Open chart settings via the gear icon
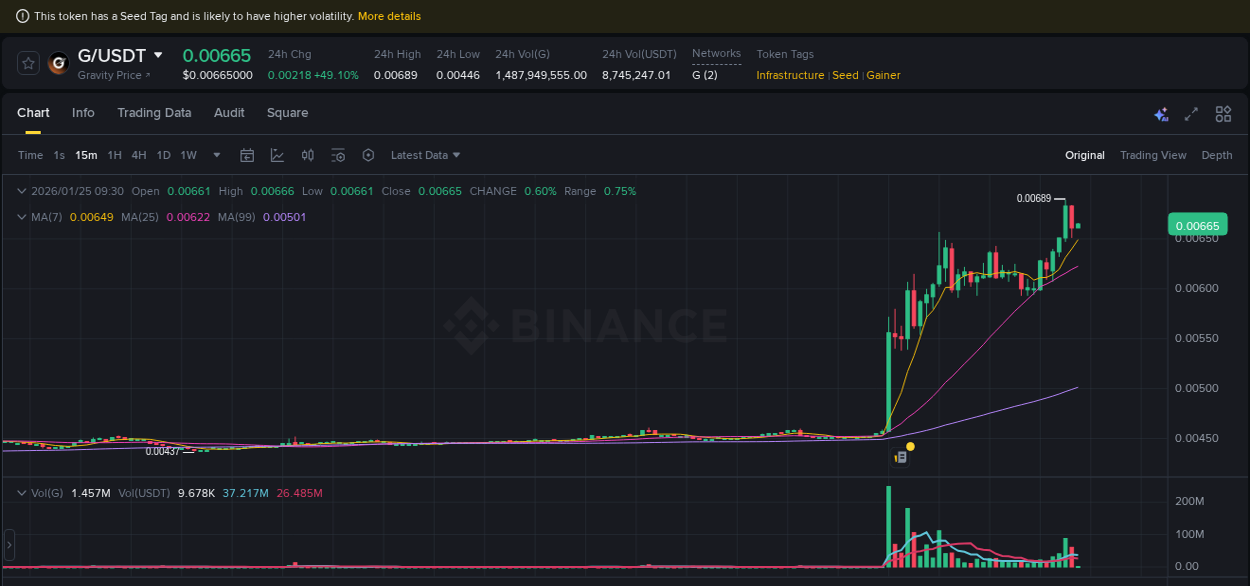 pos(368,155)
